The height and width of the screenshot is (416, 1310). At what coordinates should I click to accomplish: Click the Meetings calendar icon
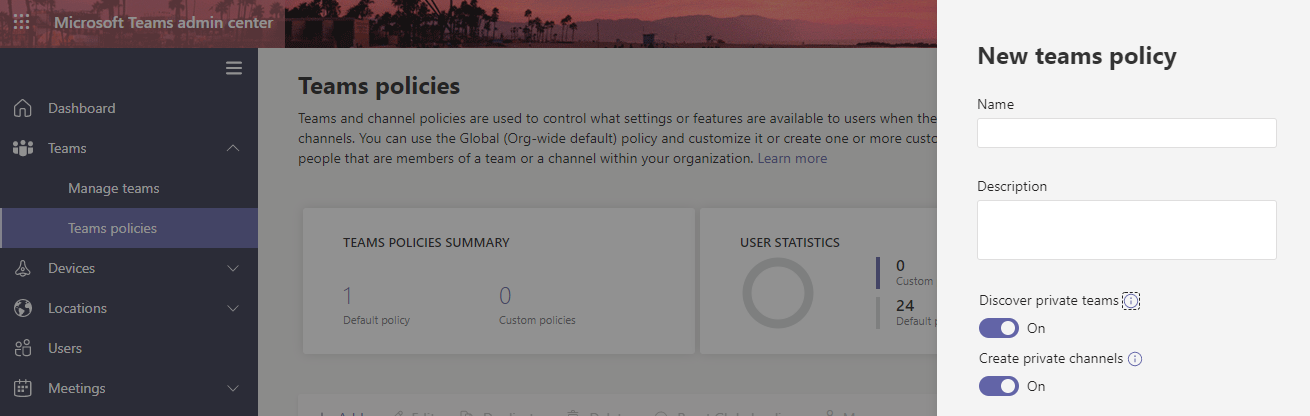pos(22,388)
